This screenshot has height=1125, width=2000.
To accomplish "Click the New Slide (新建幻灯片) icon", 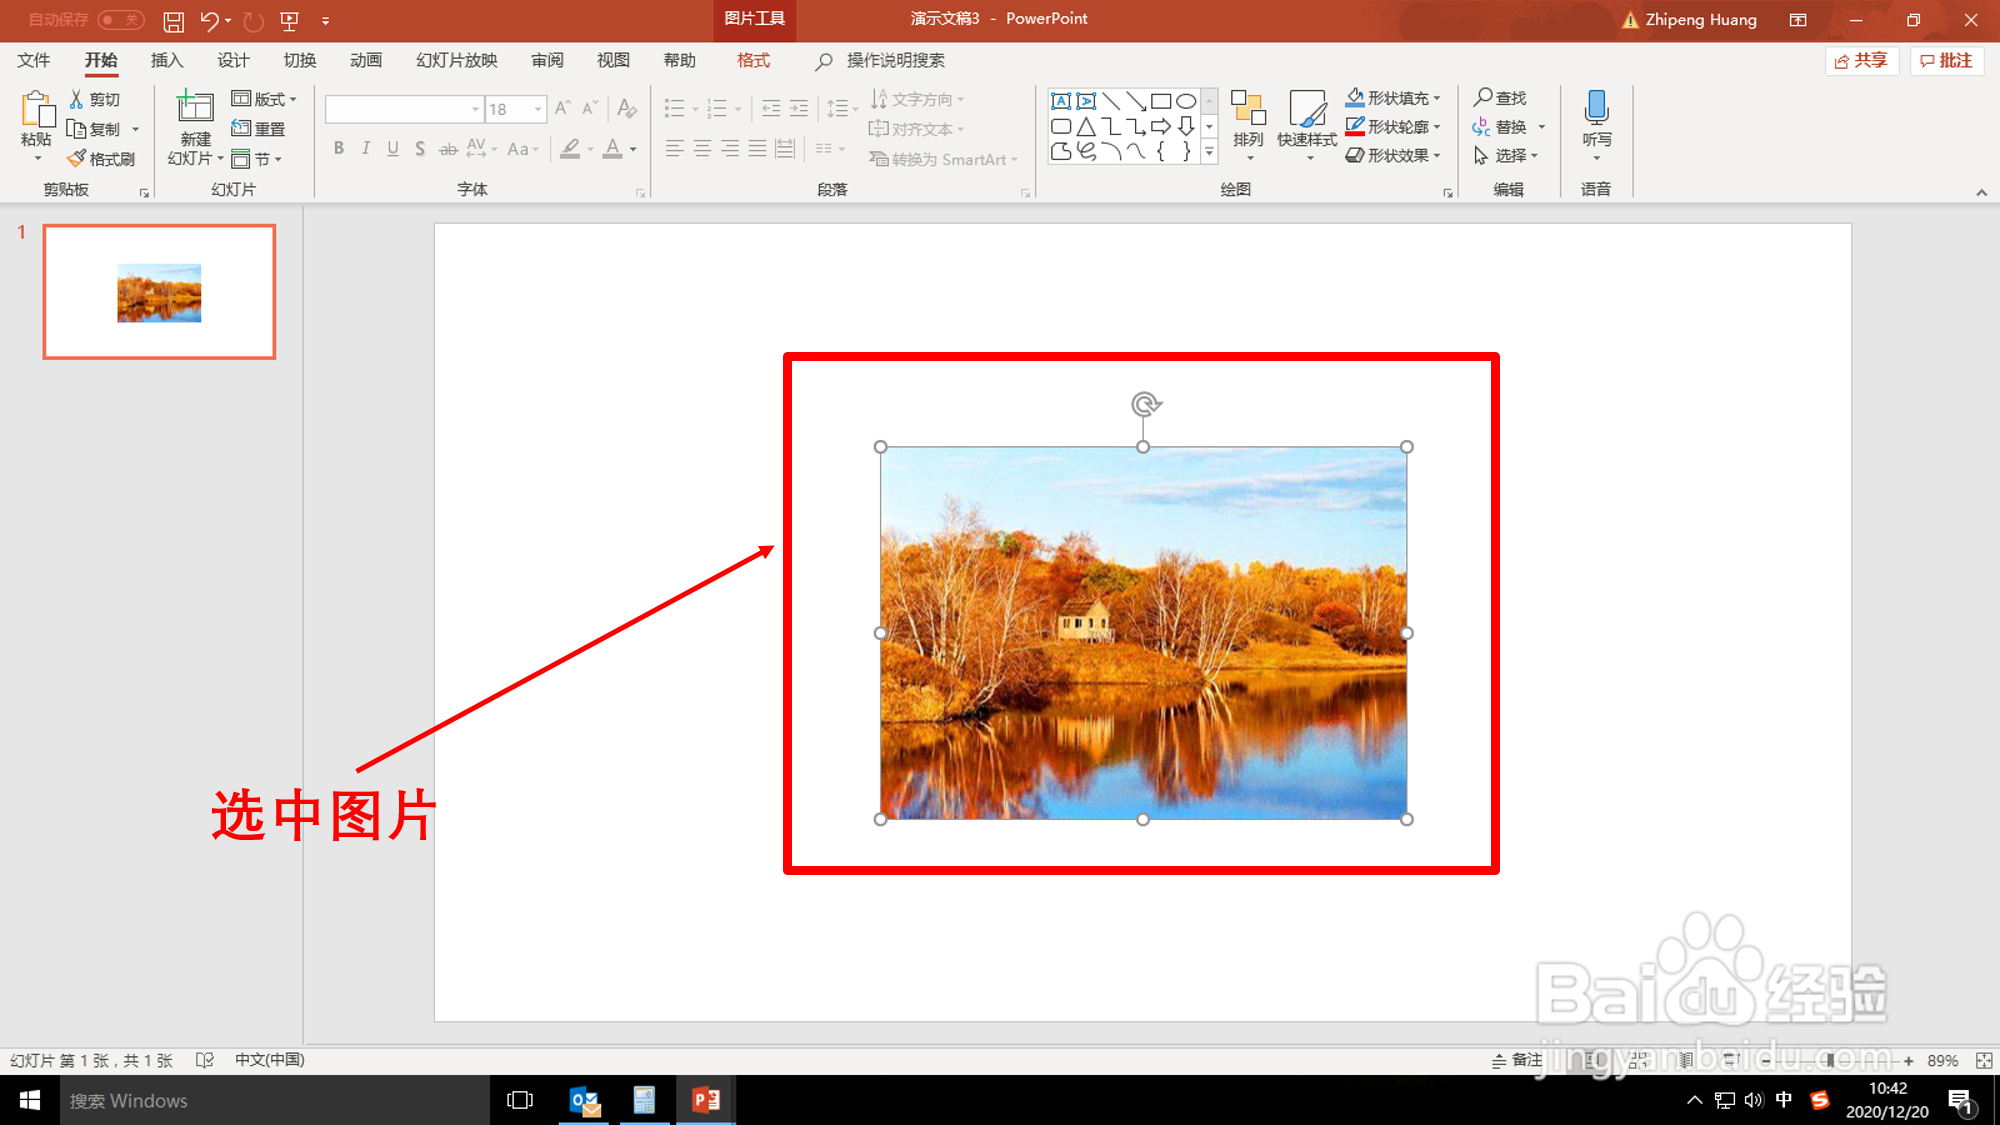I will point(195,108).
